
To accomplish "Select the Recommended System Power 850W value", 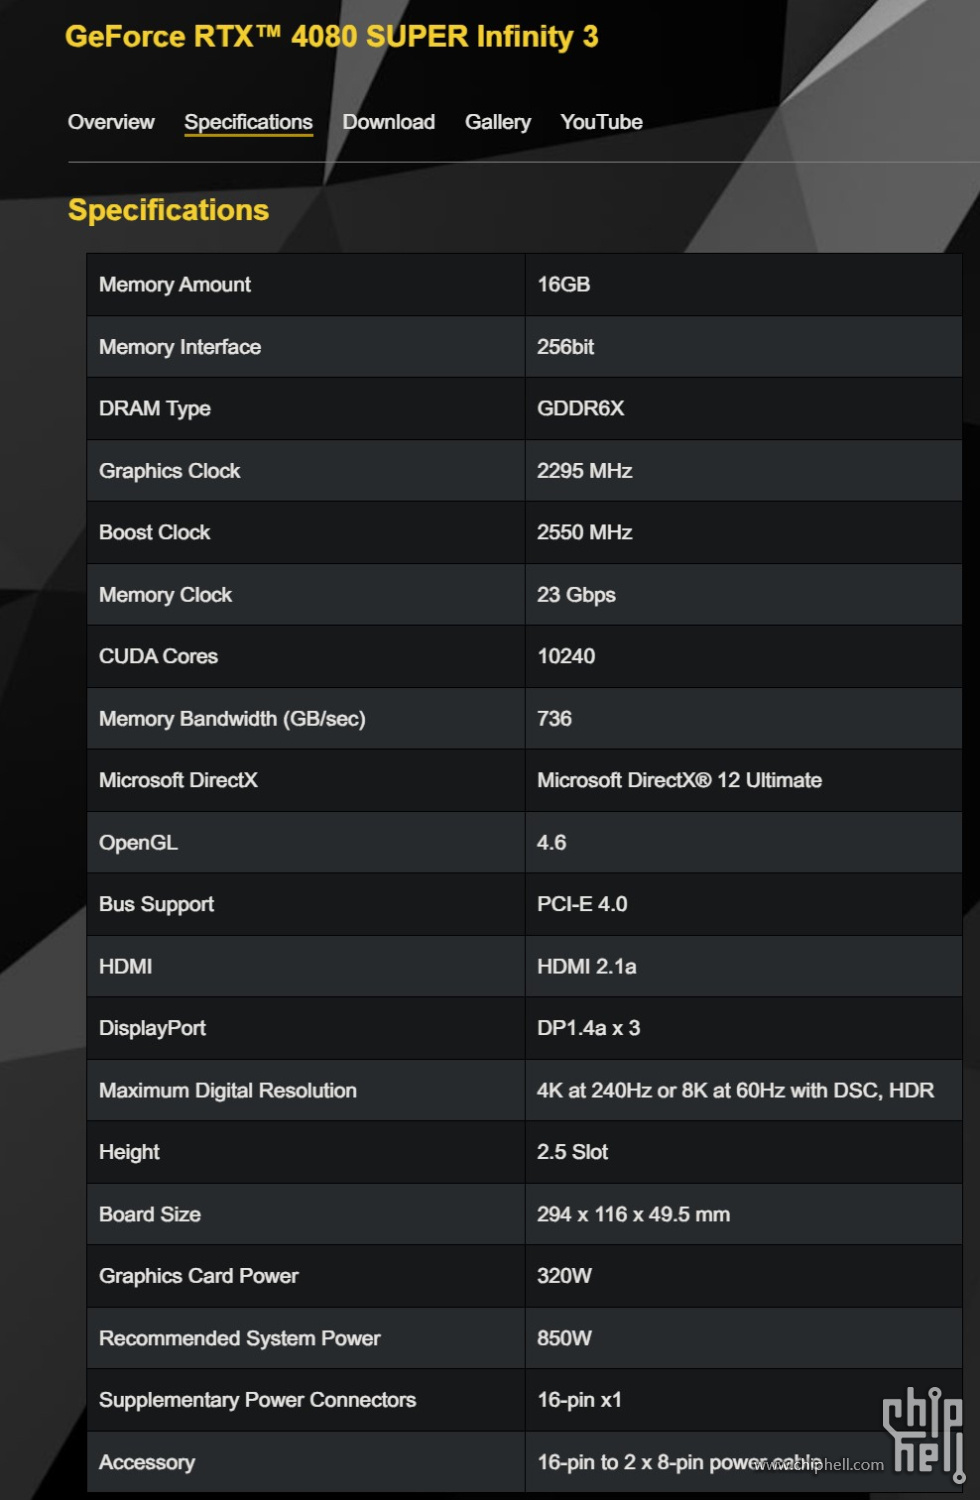I will coord(565,1339).
